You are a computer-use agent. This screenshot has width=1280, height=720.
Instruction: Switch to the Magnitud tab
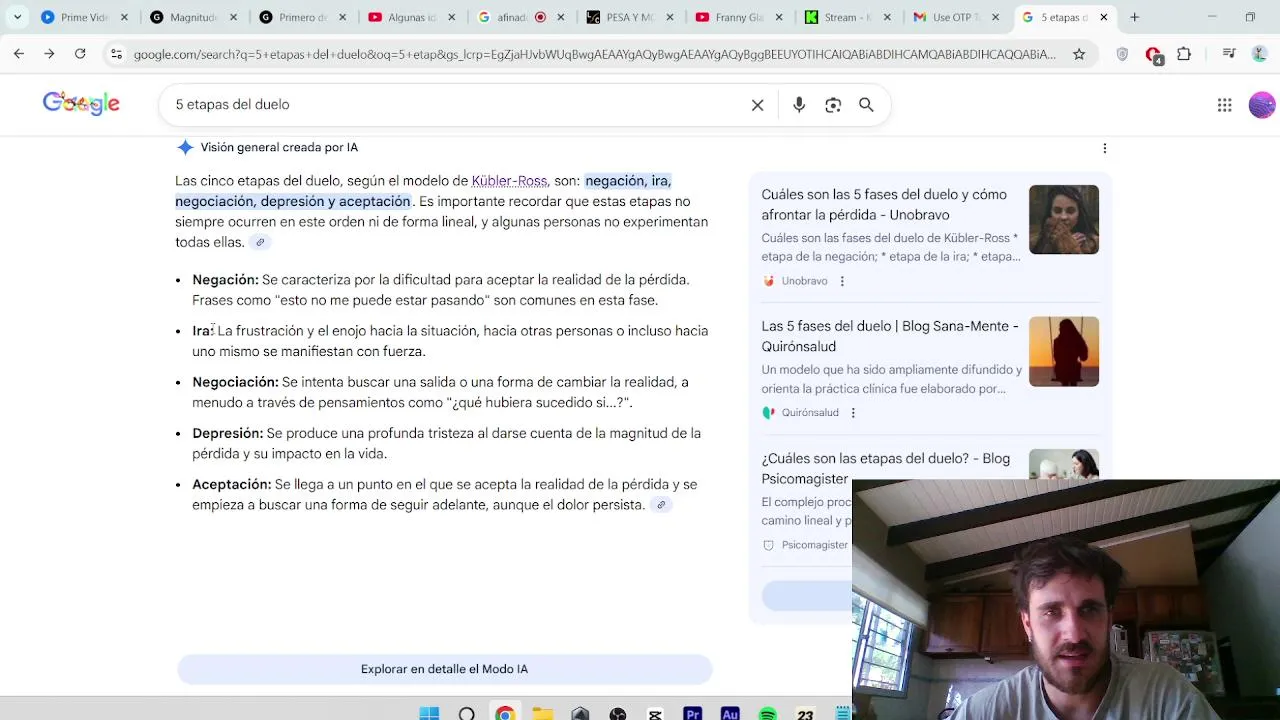194,17
